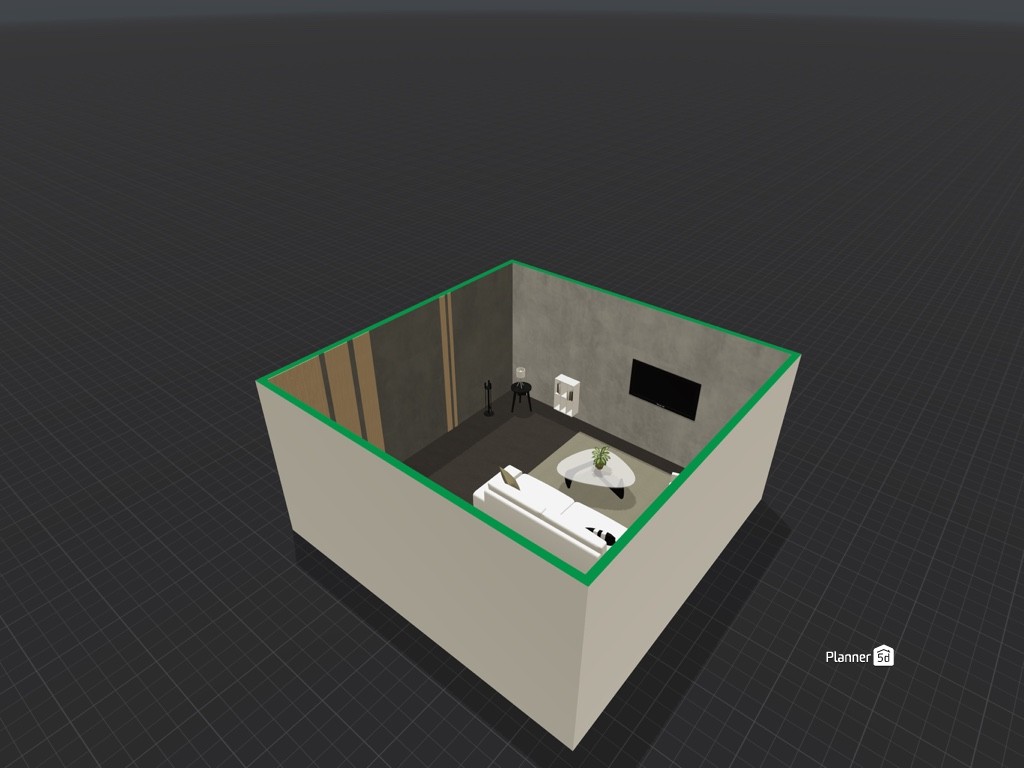Select the oval glass coffee table
1024x768 pixels.
point(597,468)
